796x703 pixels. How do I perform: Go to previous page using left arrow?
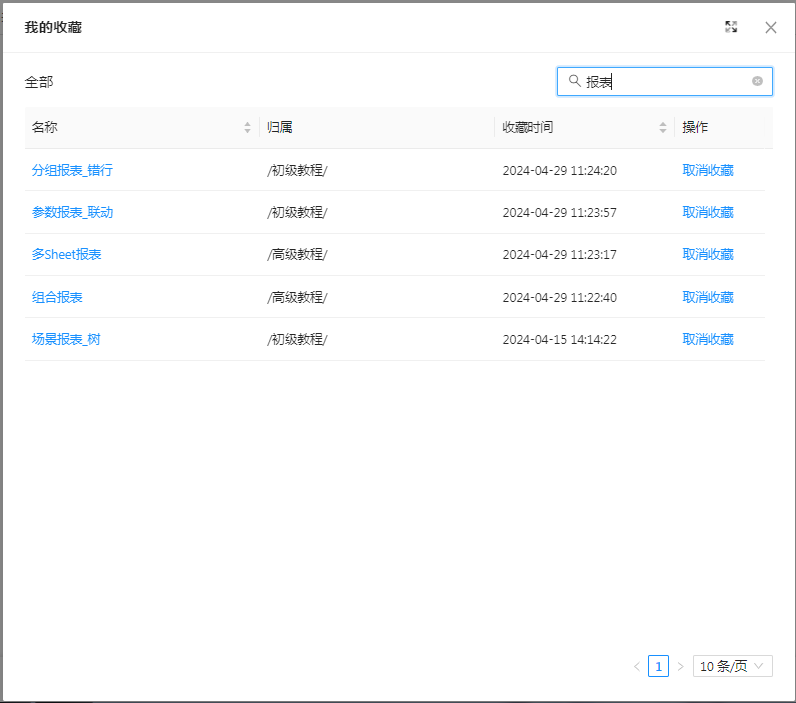pos(636,666)
